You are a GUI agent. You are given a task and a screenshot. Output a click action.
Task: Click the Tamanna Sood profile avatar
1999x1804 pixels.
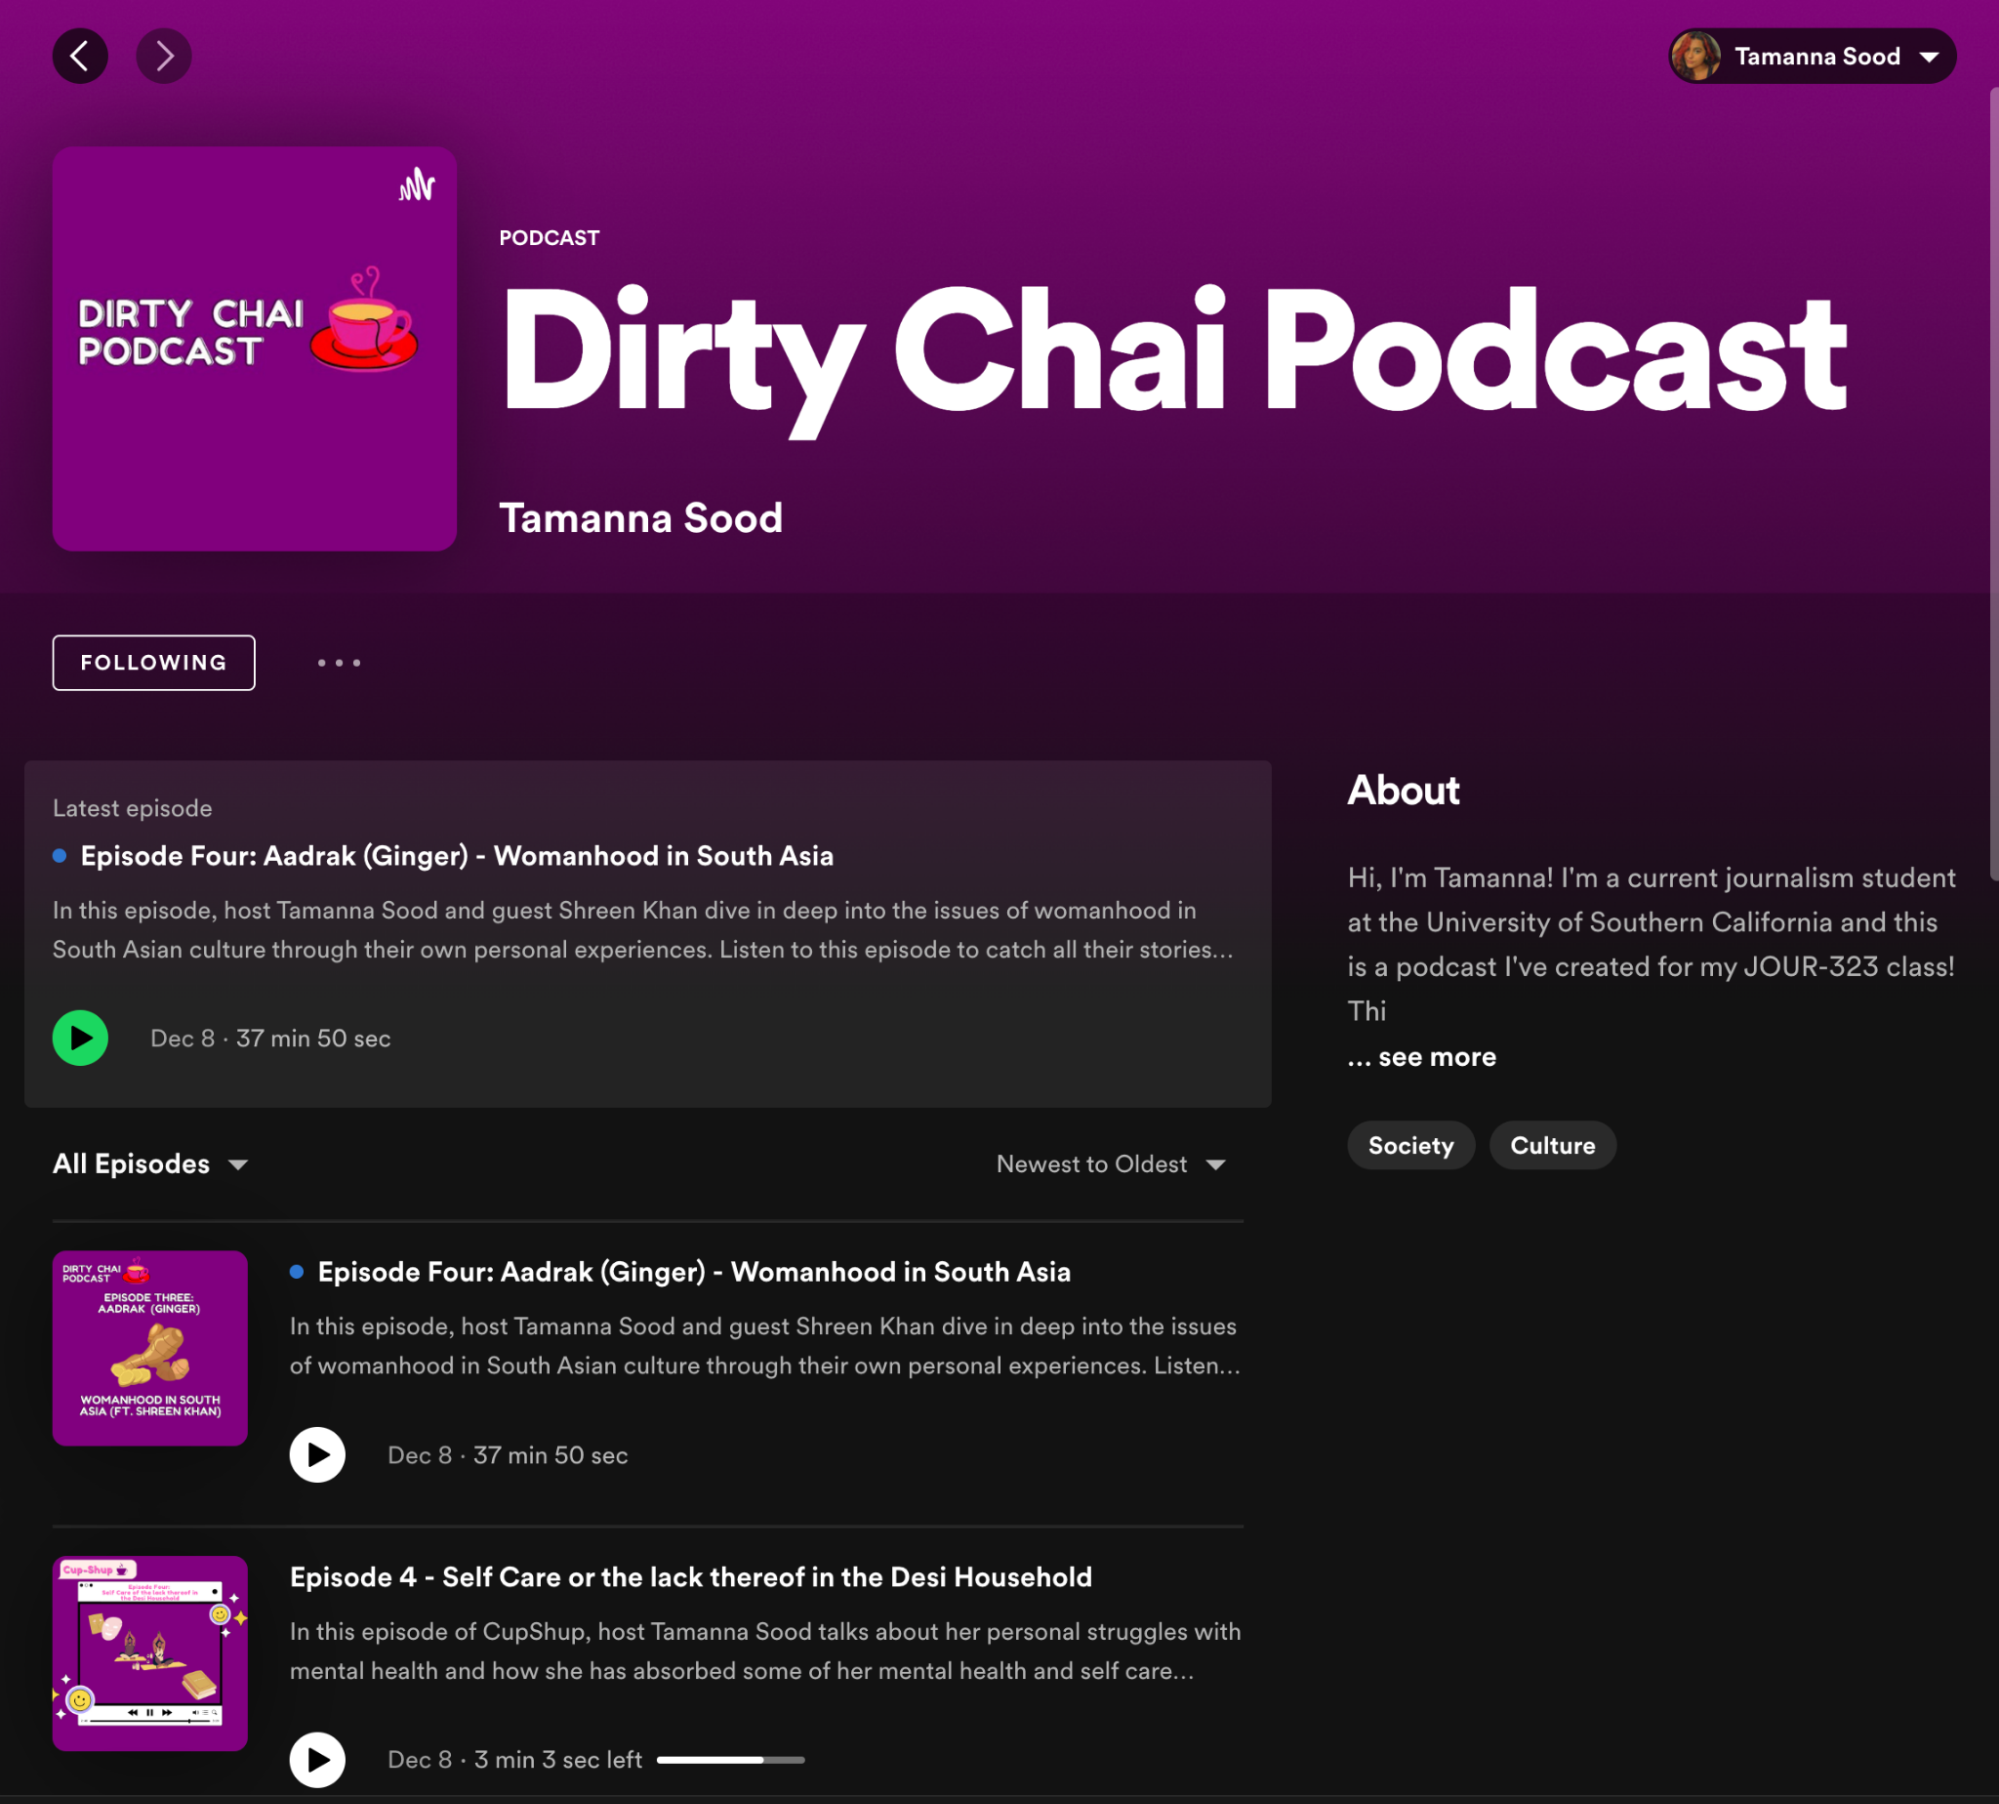[x=1696, y=56]
